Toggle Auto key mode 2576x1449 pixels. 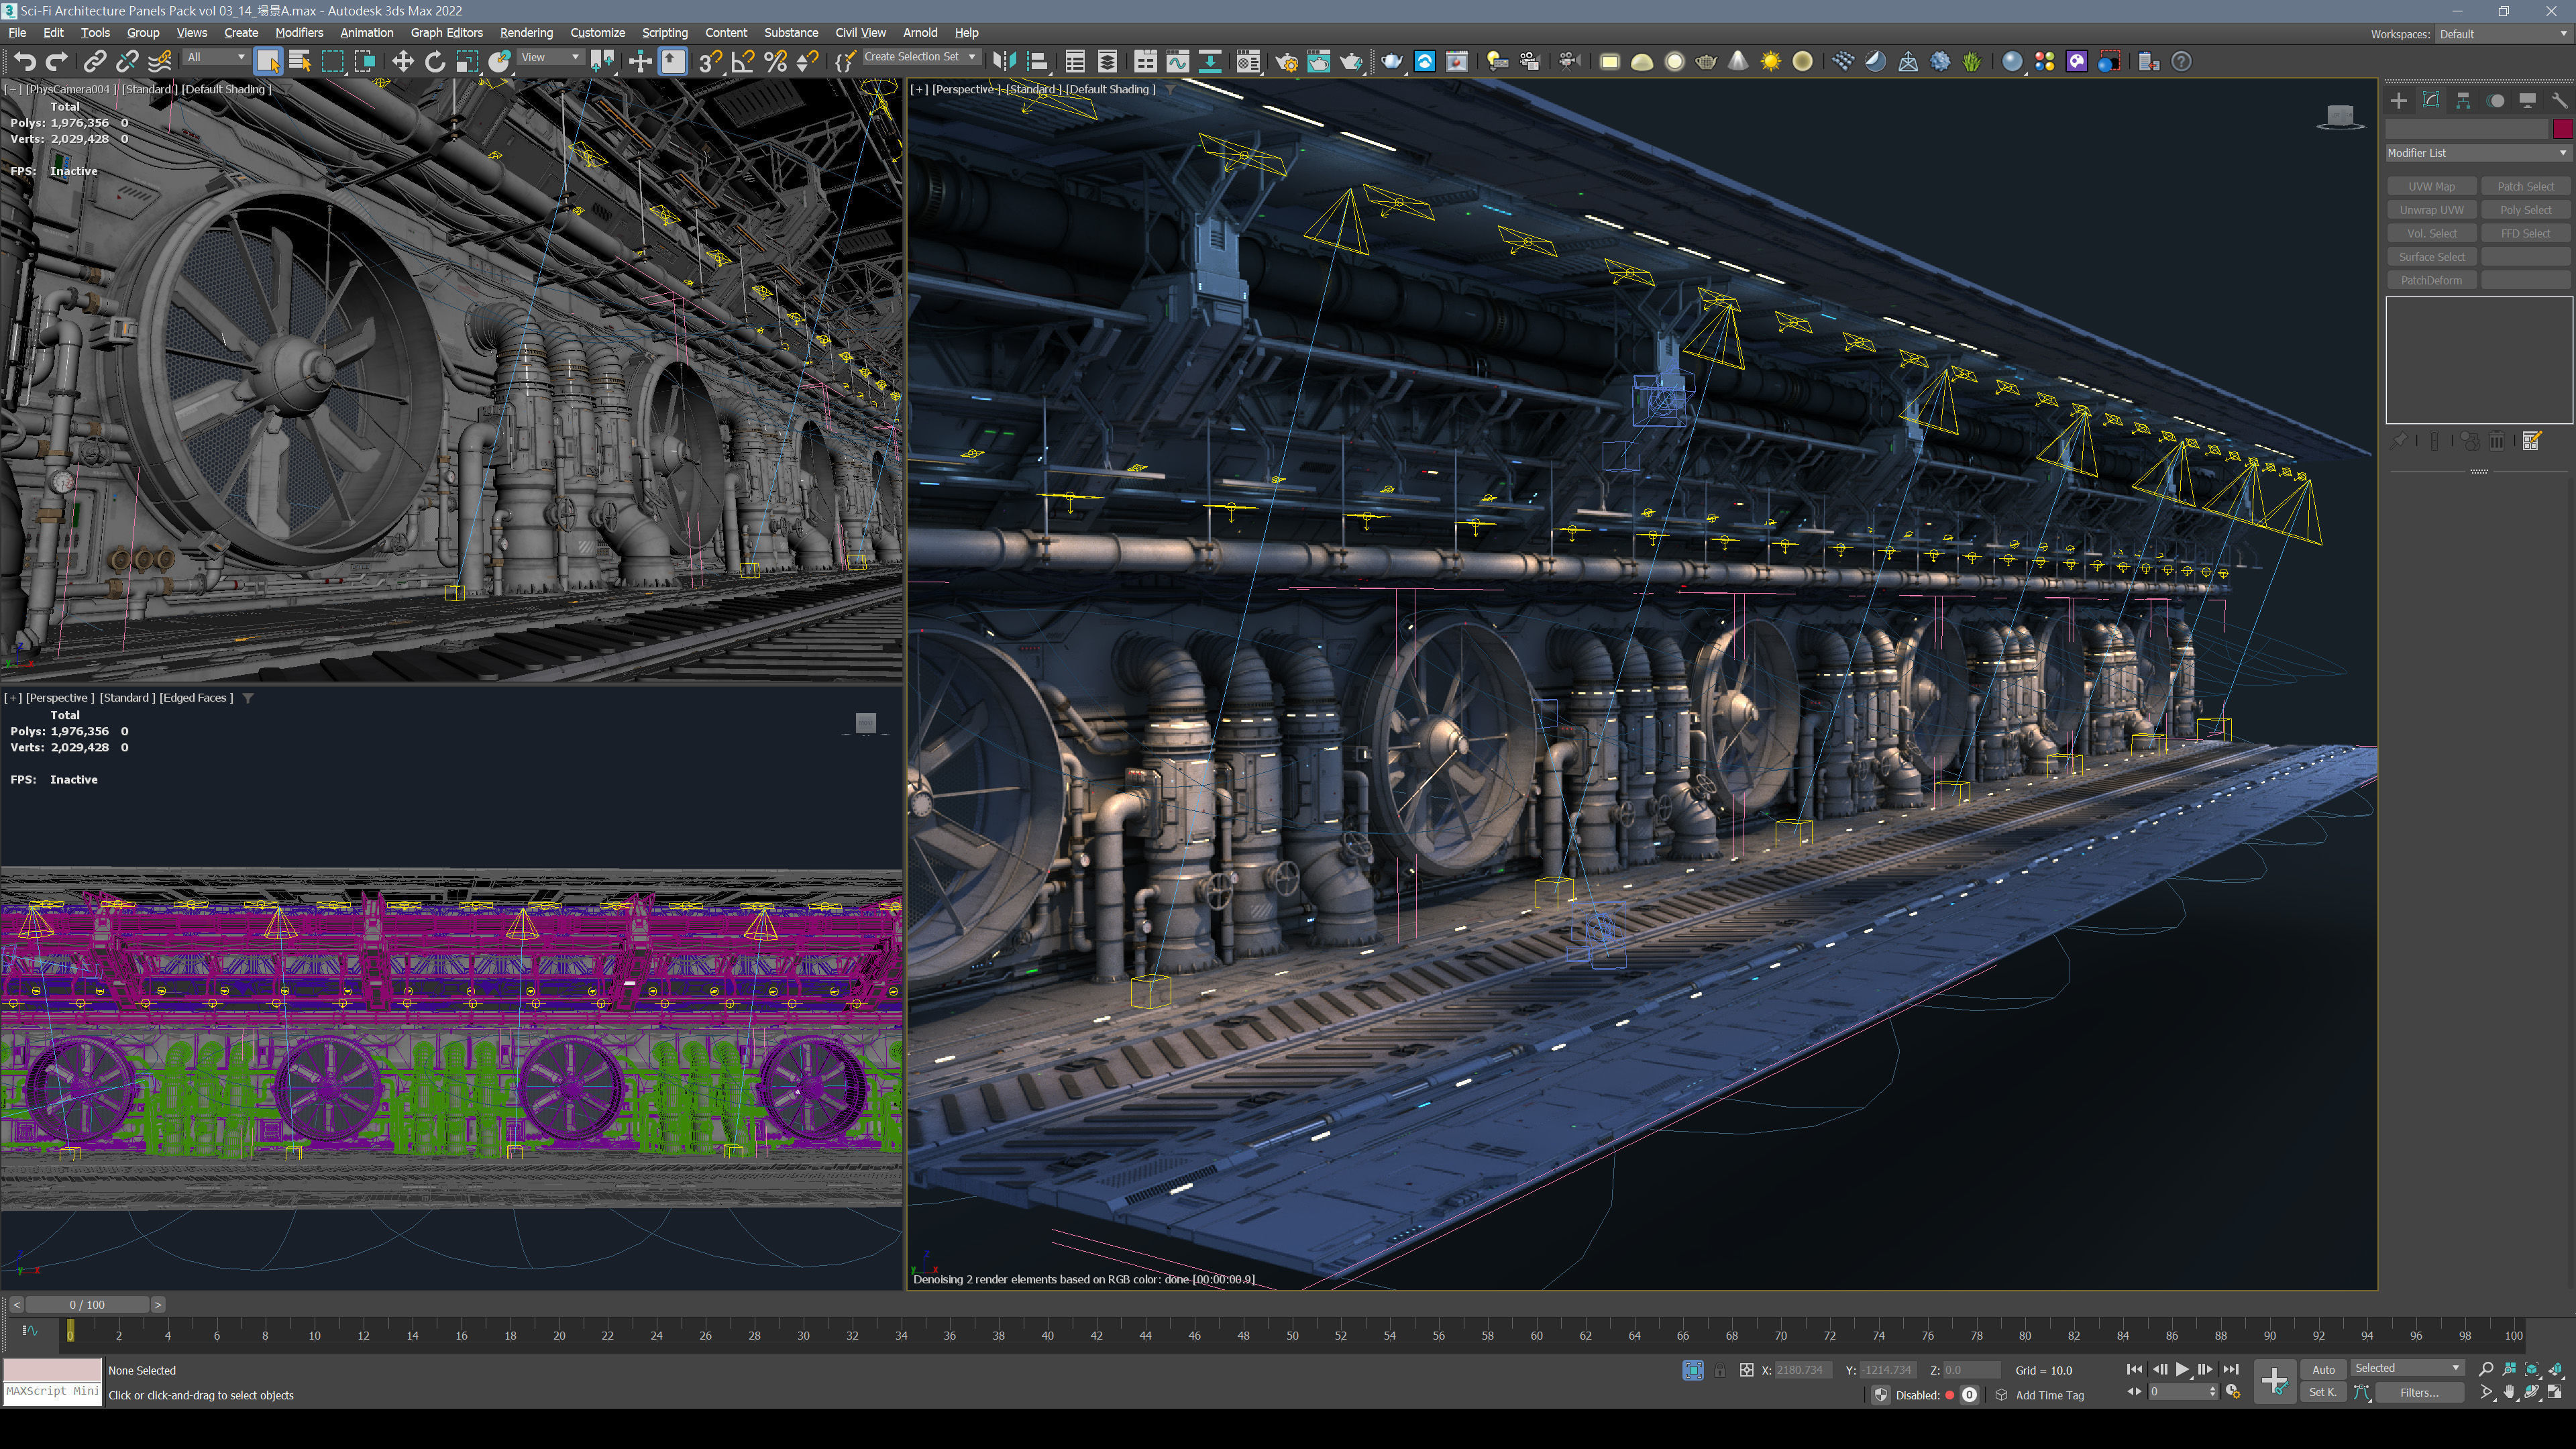(x=2323, y=1370)
